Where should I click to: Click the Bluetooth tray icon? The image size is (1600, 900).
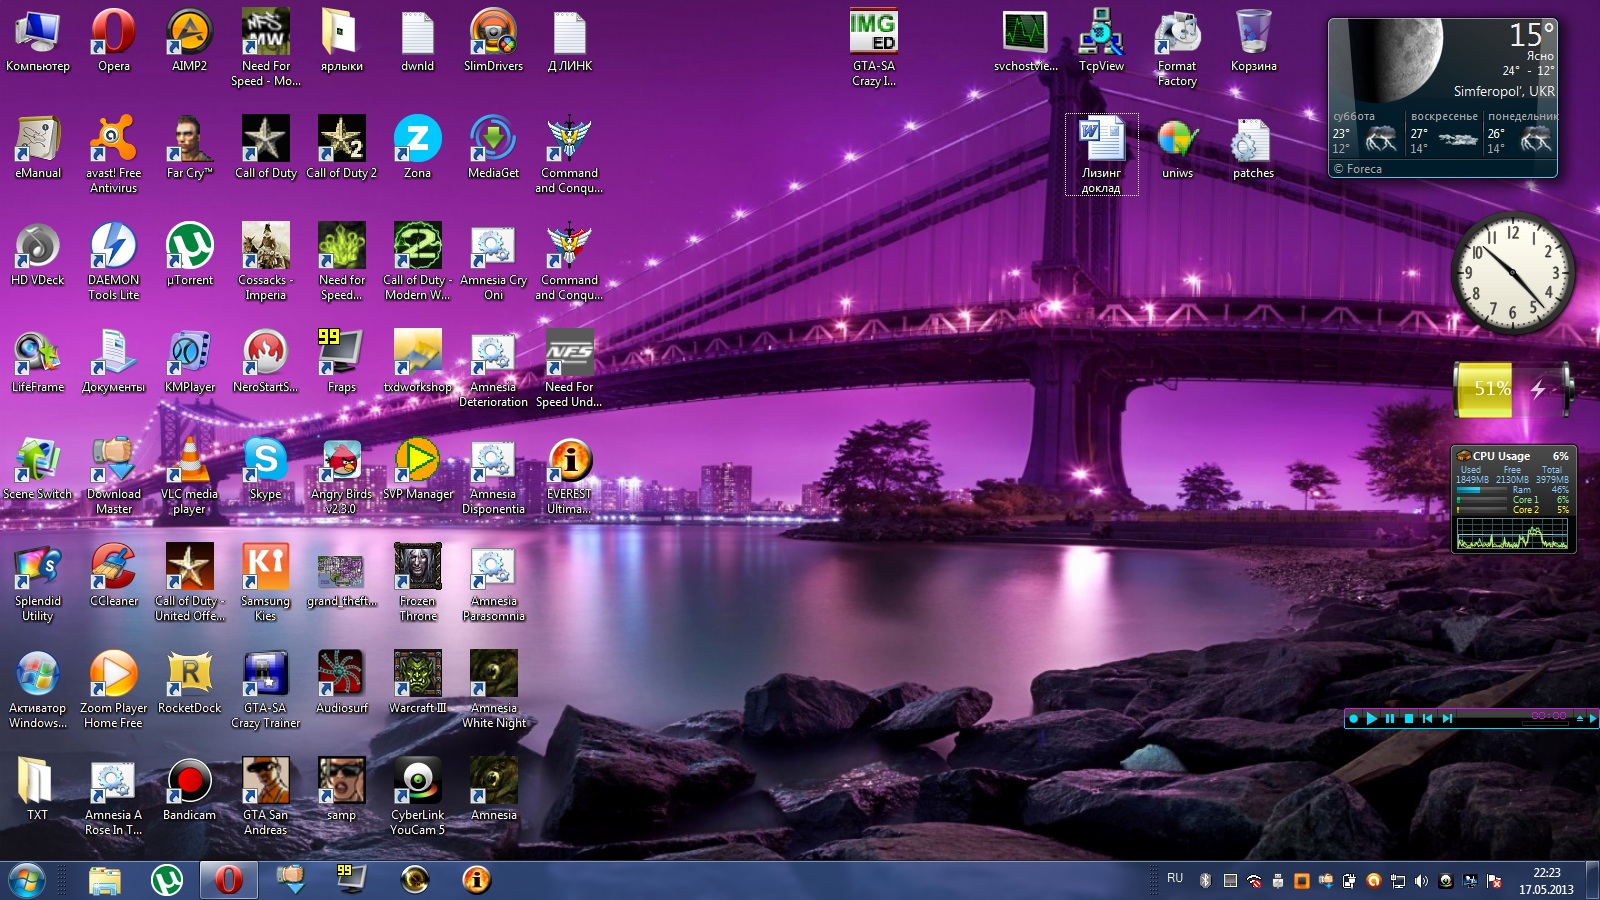coord(1205,881)
